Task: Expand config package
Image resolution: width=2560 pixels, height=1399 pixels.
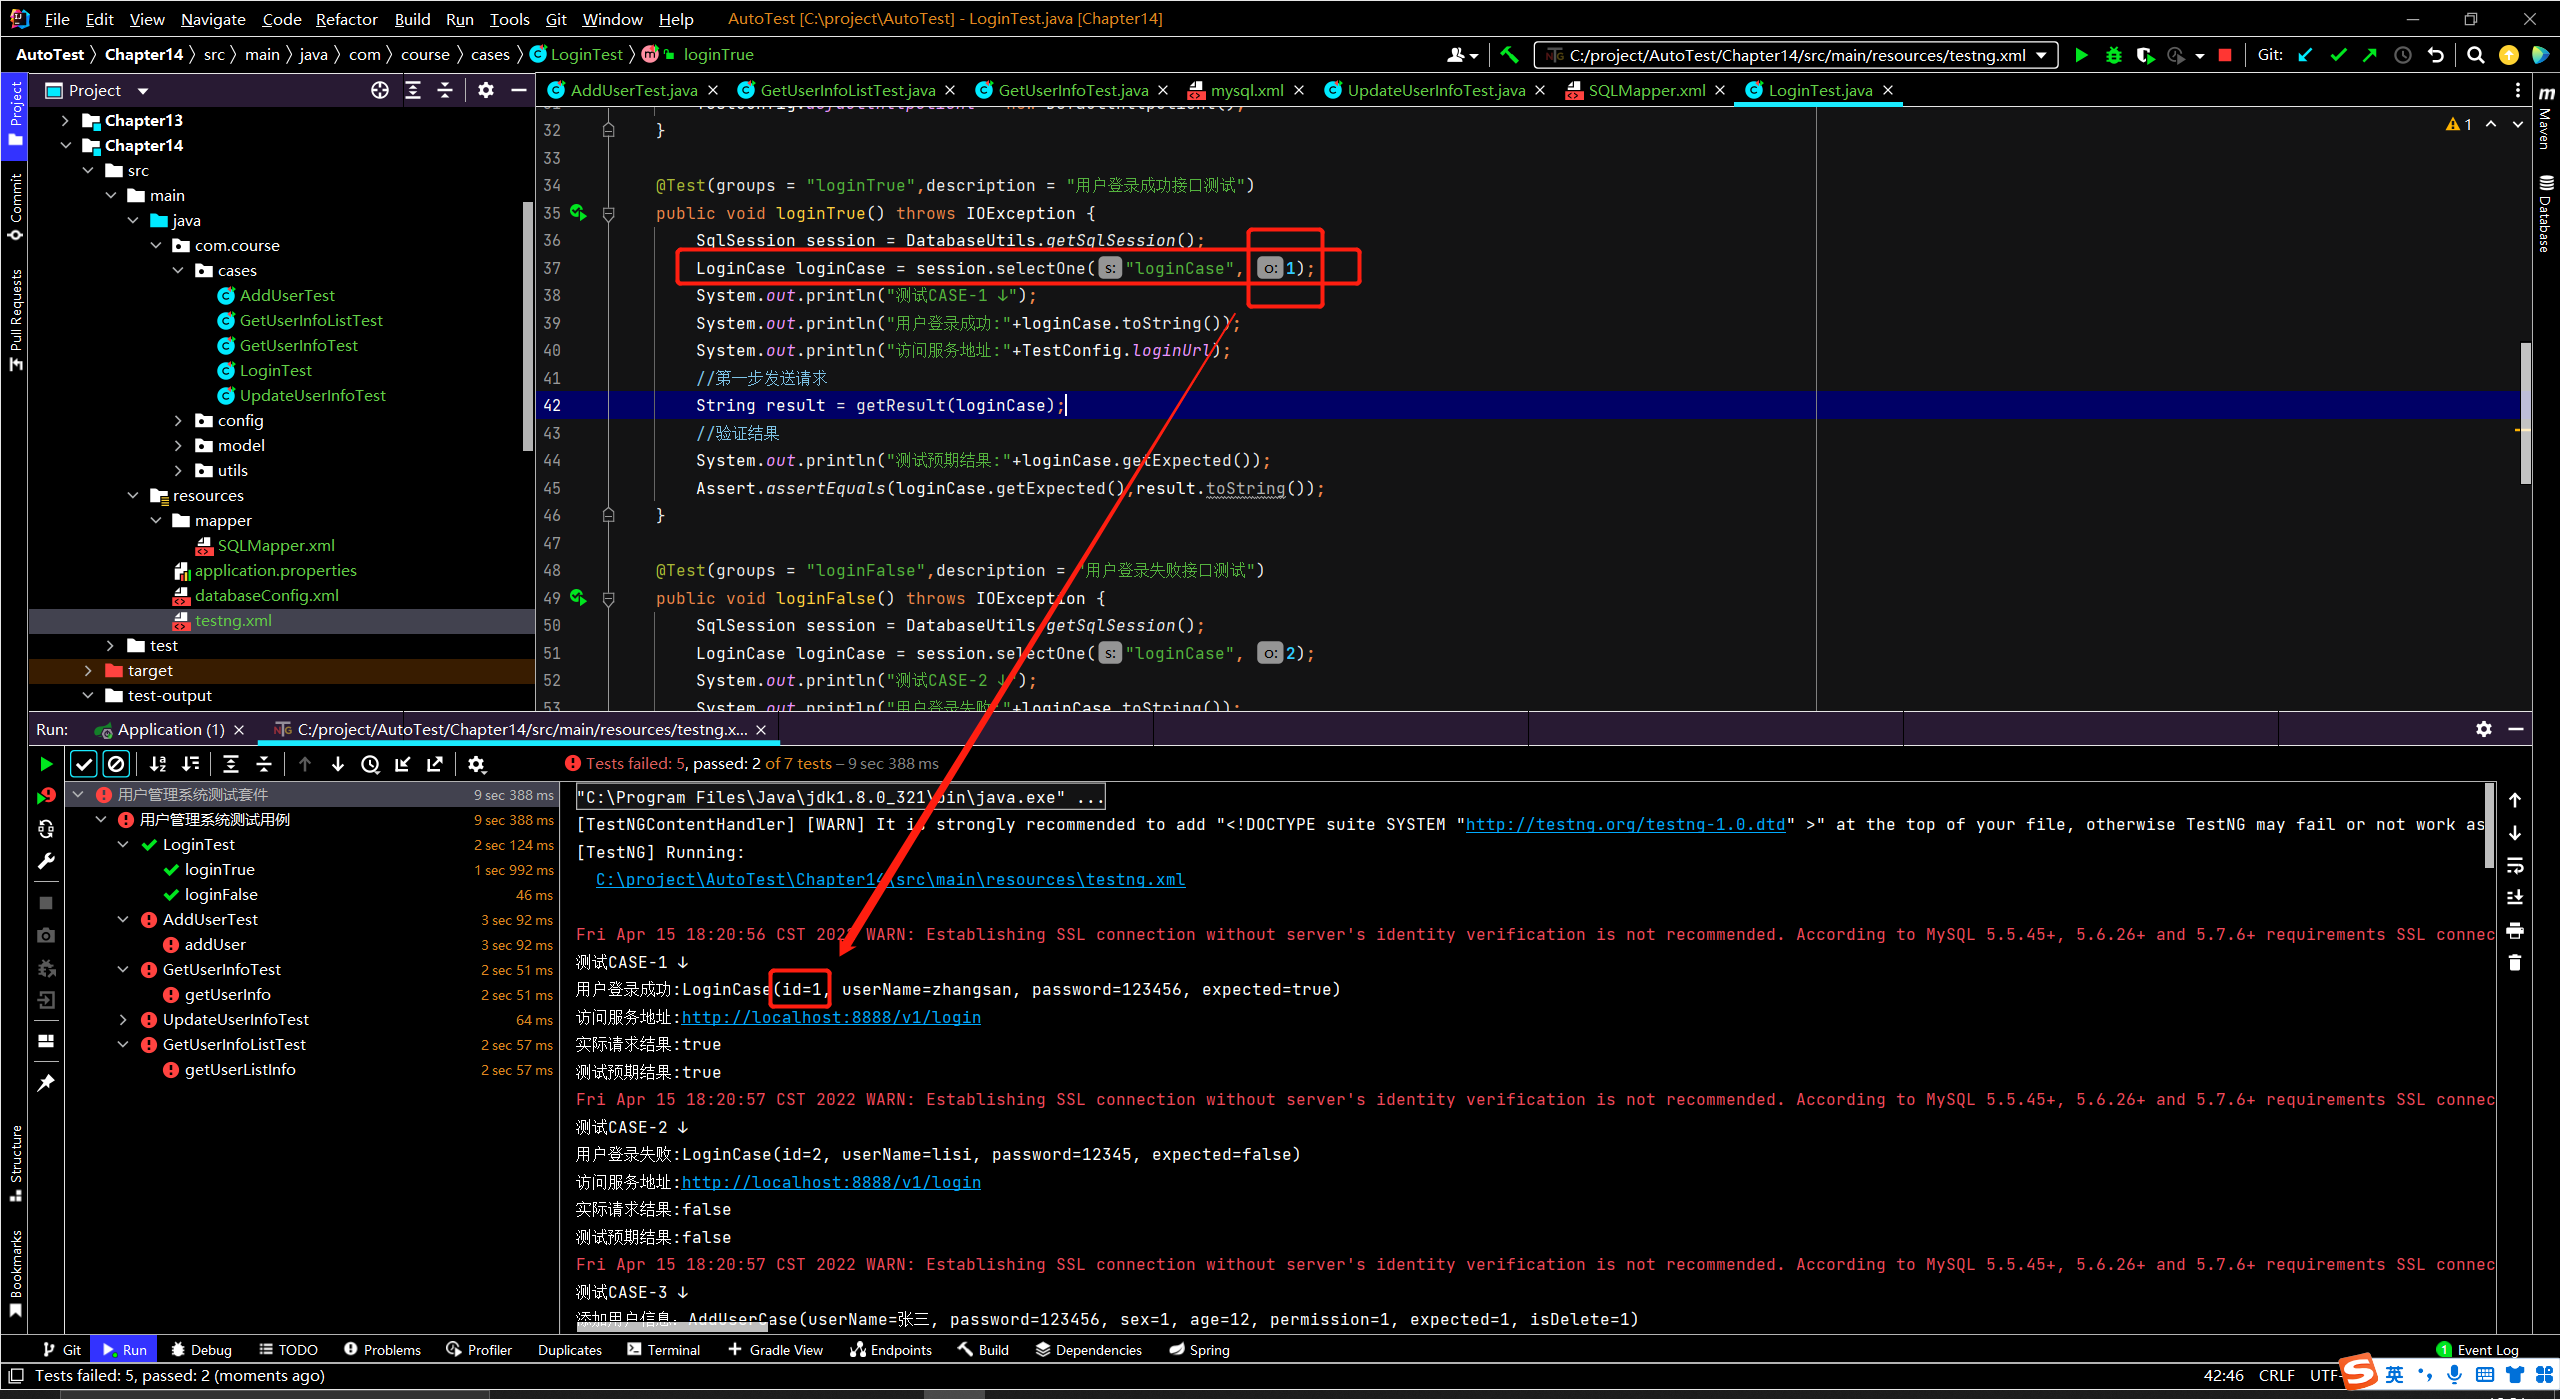Action: 179,421
